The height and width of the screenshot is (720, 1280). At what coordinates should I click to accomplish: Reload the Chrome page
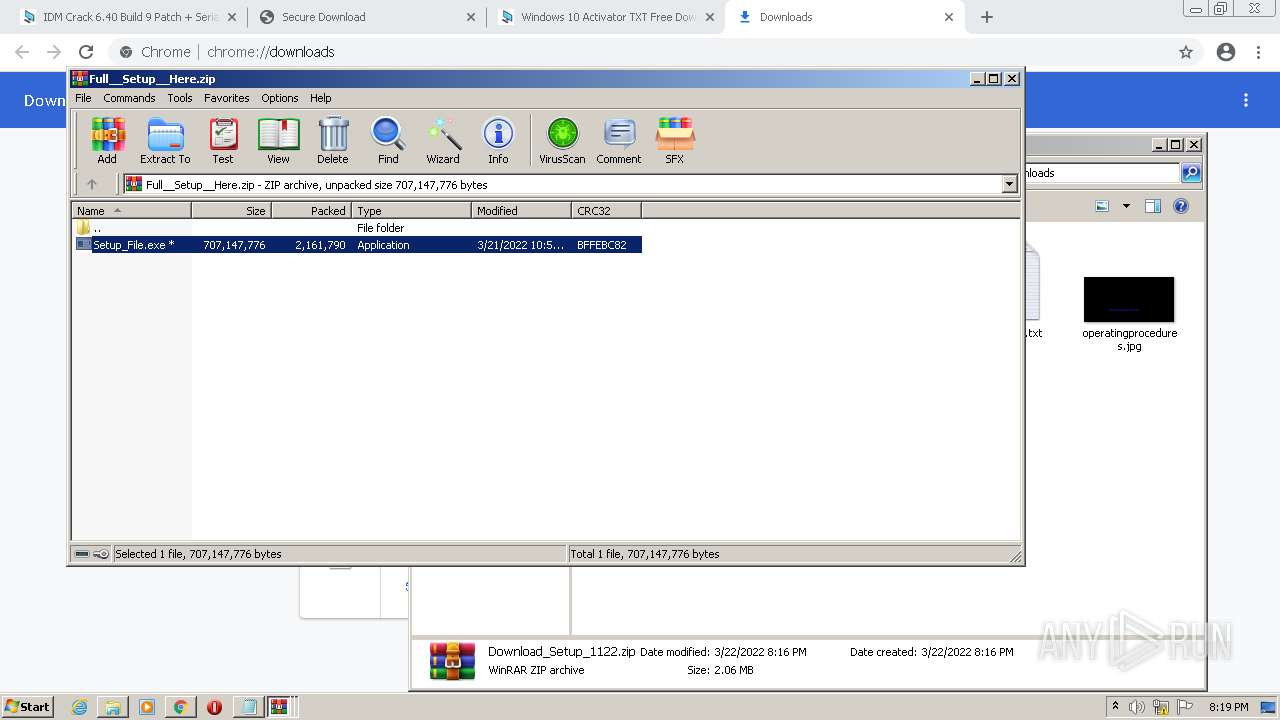pyautogui.click(x=86, y=52)
